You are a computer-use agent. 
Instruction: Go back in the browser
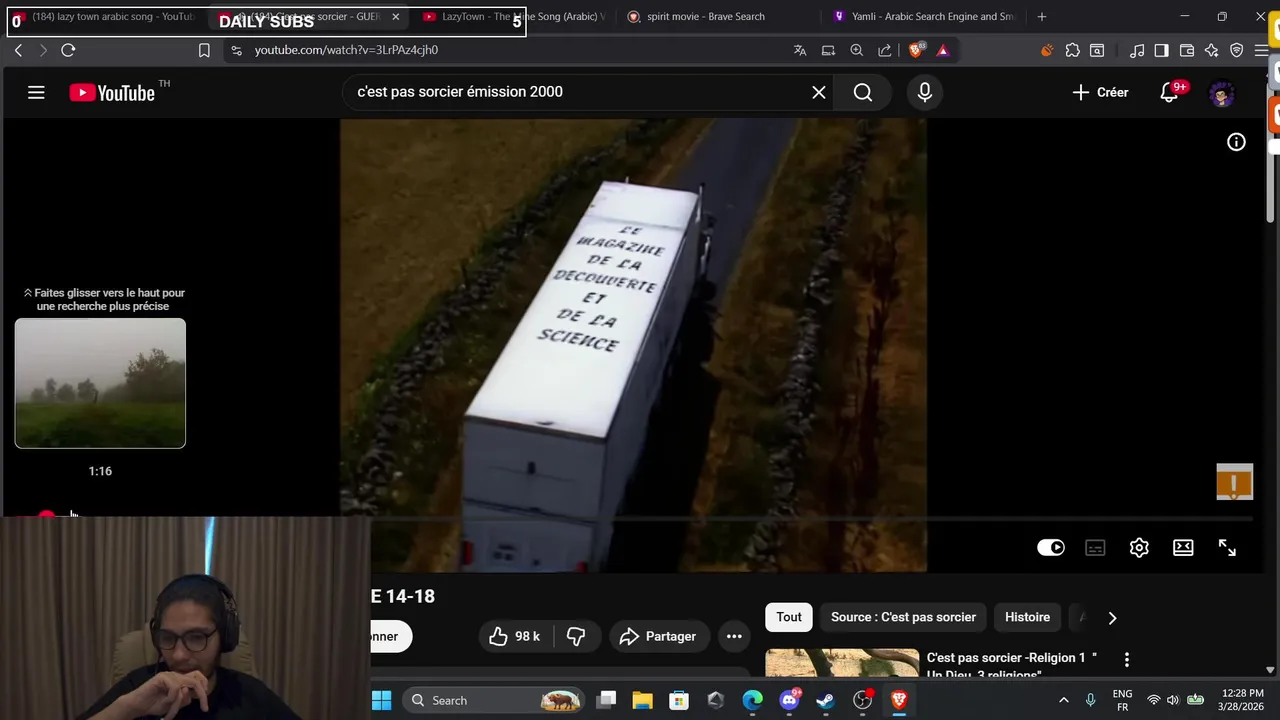pos(18,50)
